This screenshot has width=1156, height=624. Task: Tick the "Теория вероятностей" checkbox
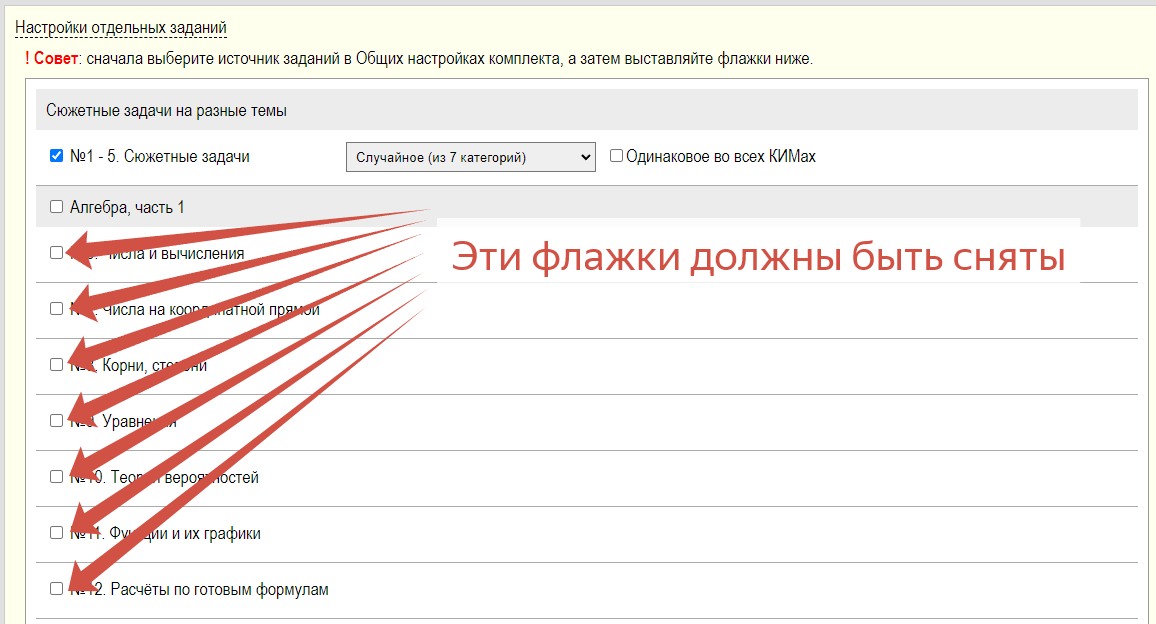tap(57, 477)
